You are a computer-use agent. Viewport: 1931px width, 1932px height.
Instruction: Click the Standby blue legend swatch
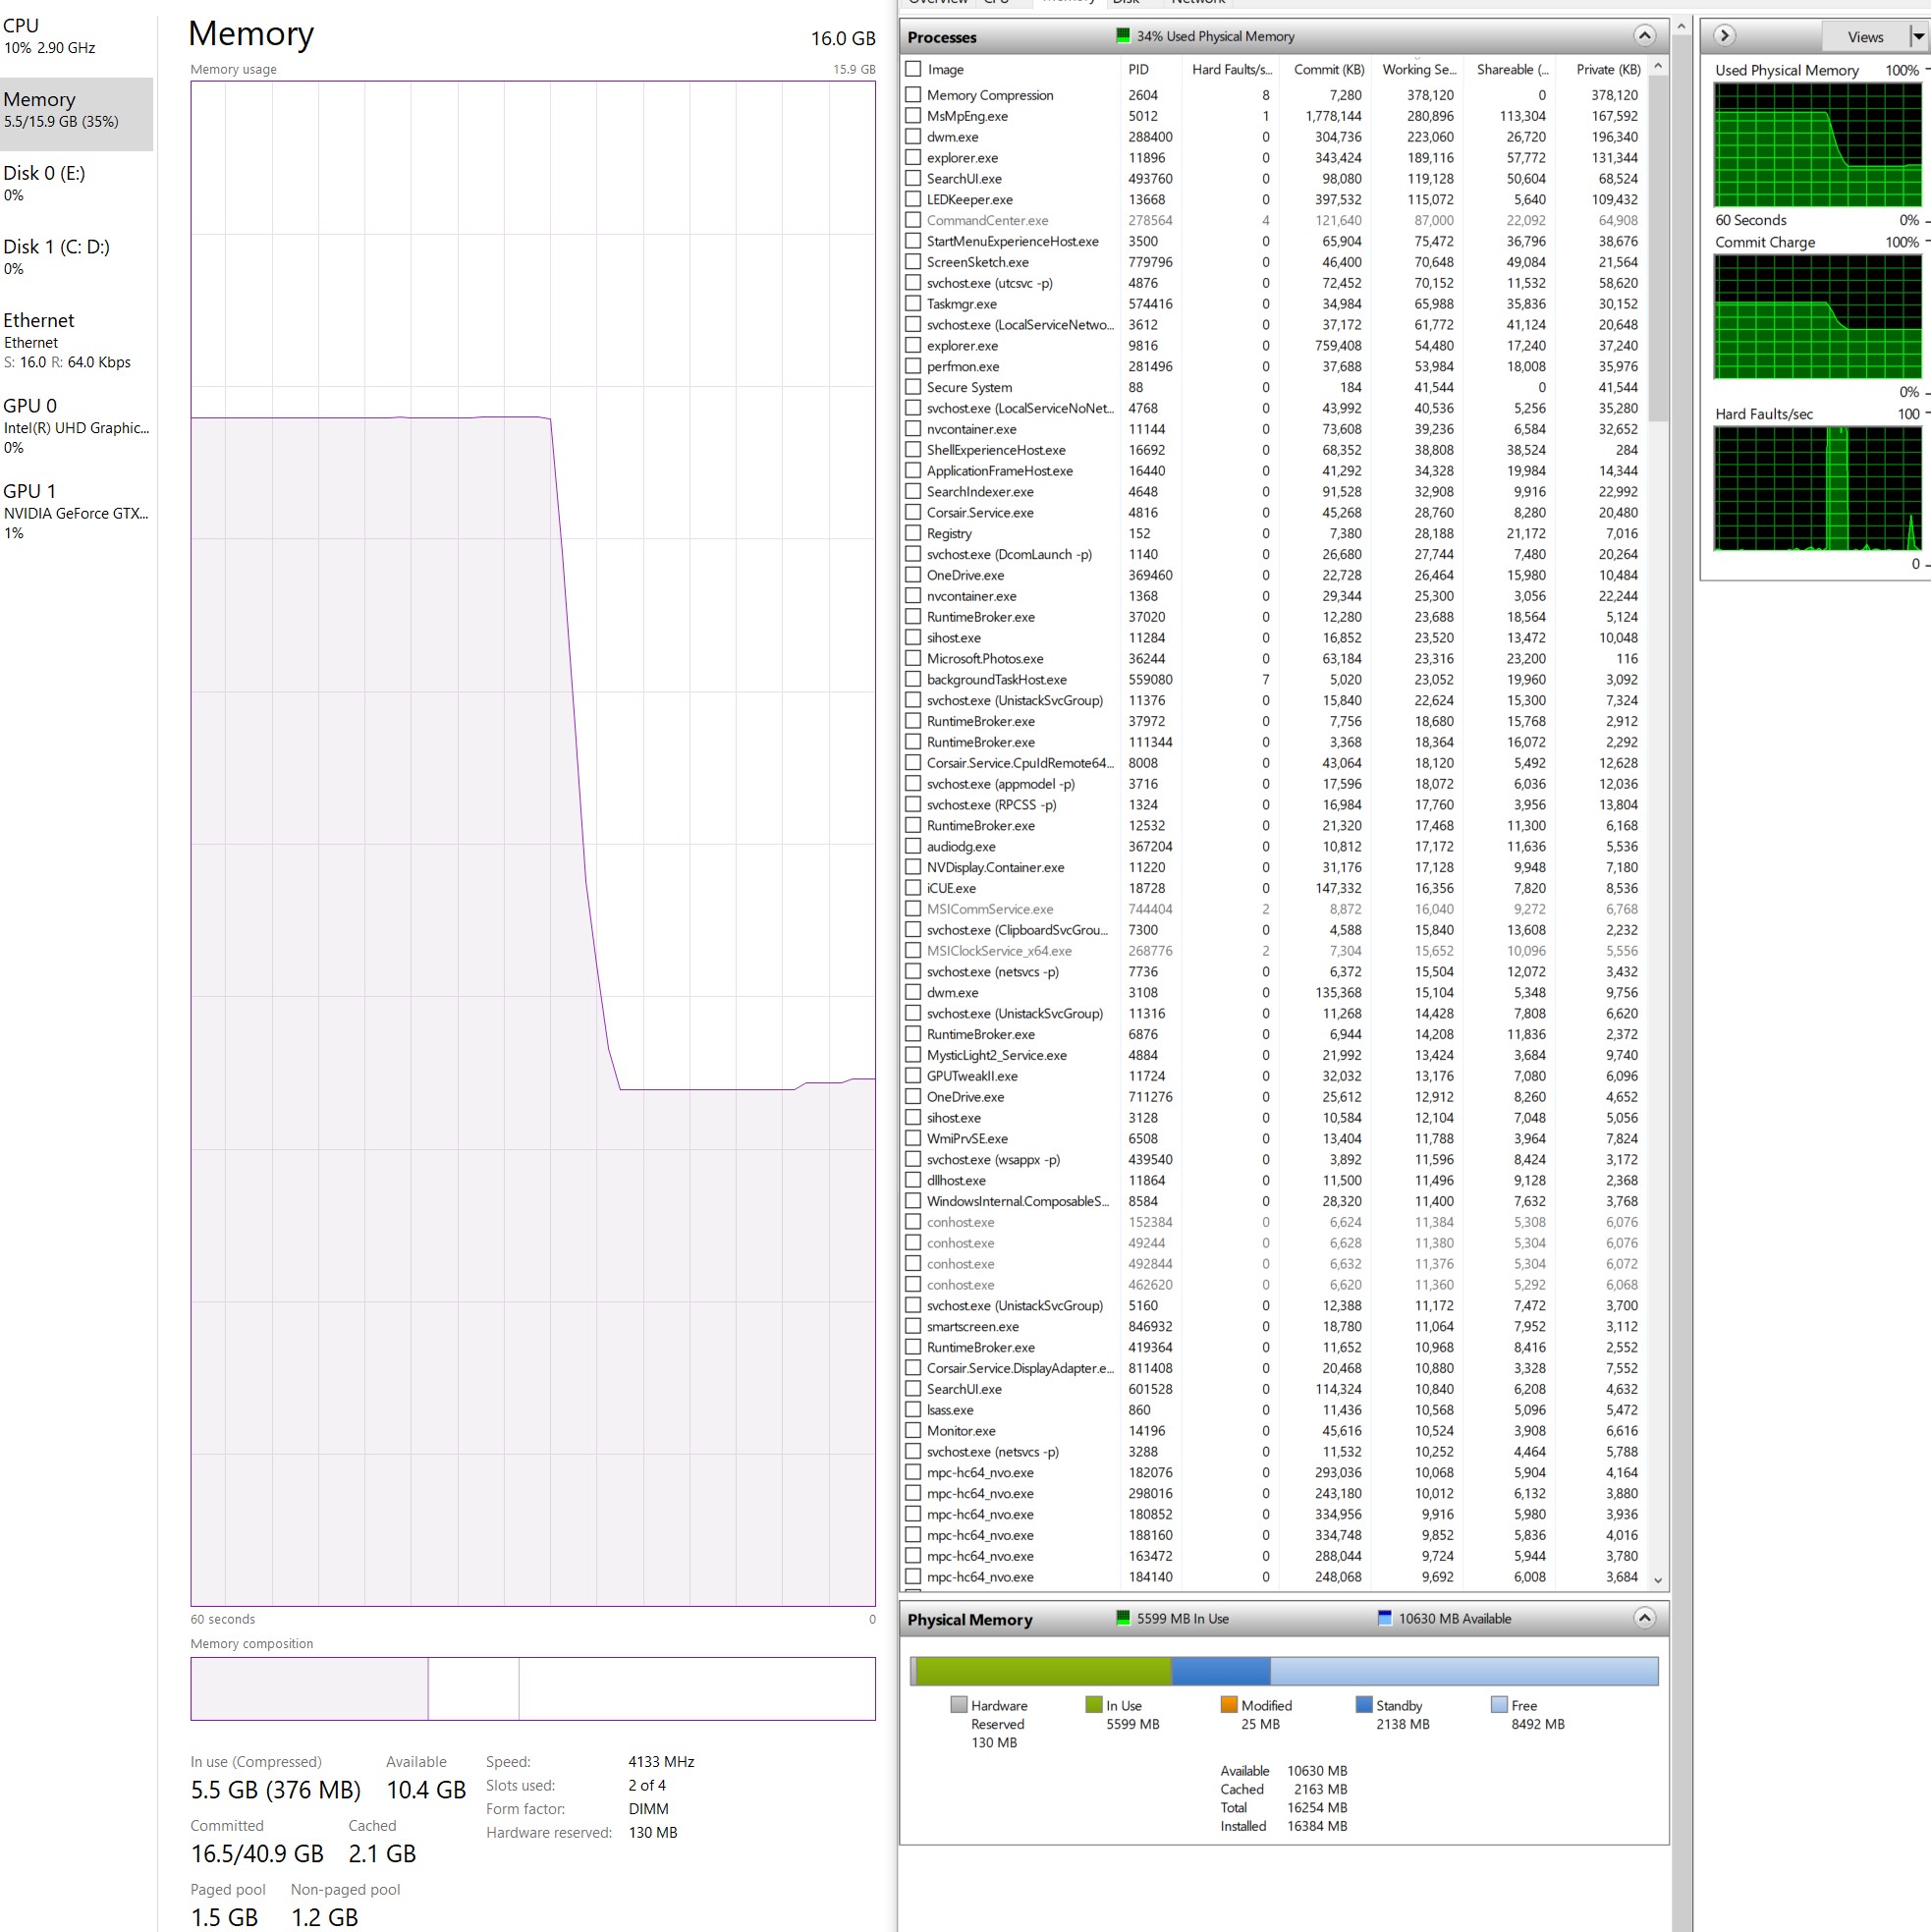coord(1364,1705)
